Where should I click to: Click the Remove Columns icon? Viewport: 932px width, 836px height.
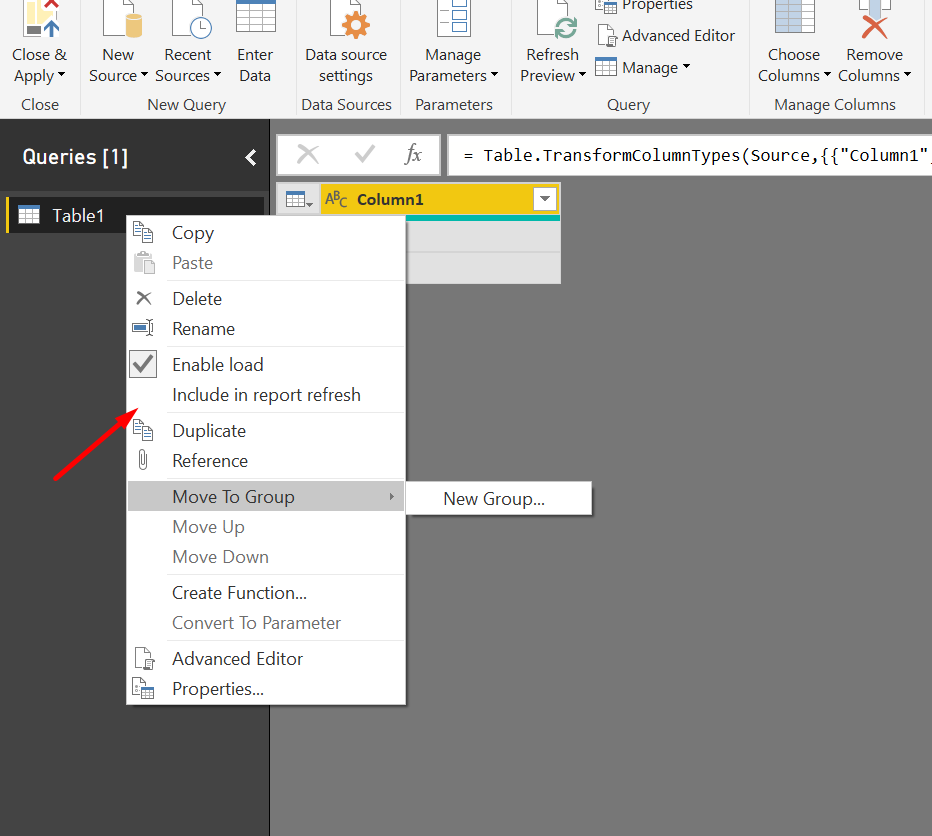(x=874, y=19)
